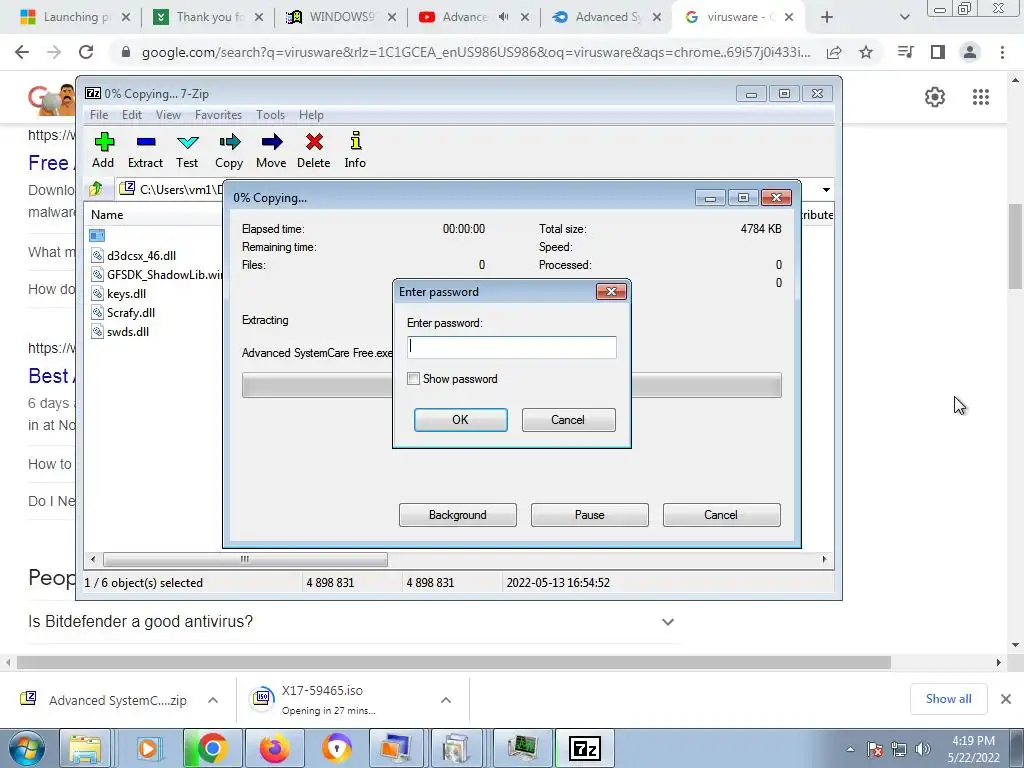The image size is (1024, 768).
Task: Open Chrome tab search dropdown
Action: (x=904, y=17)
